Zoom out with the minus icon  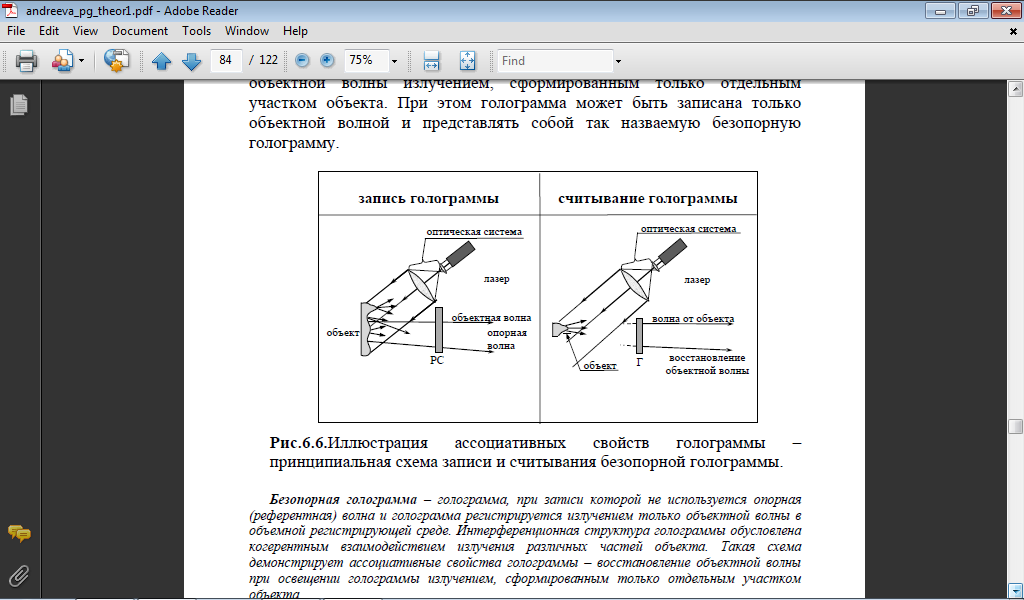coord(302,60)
